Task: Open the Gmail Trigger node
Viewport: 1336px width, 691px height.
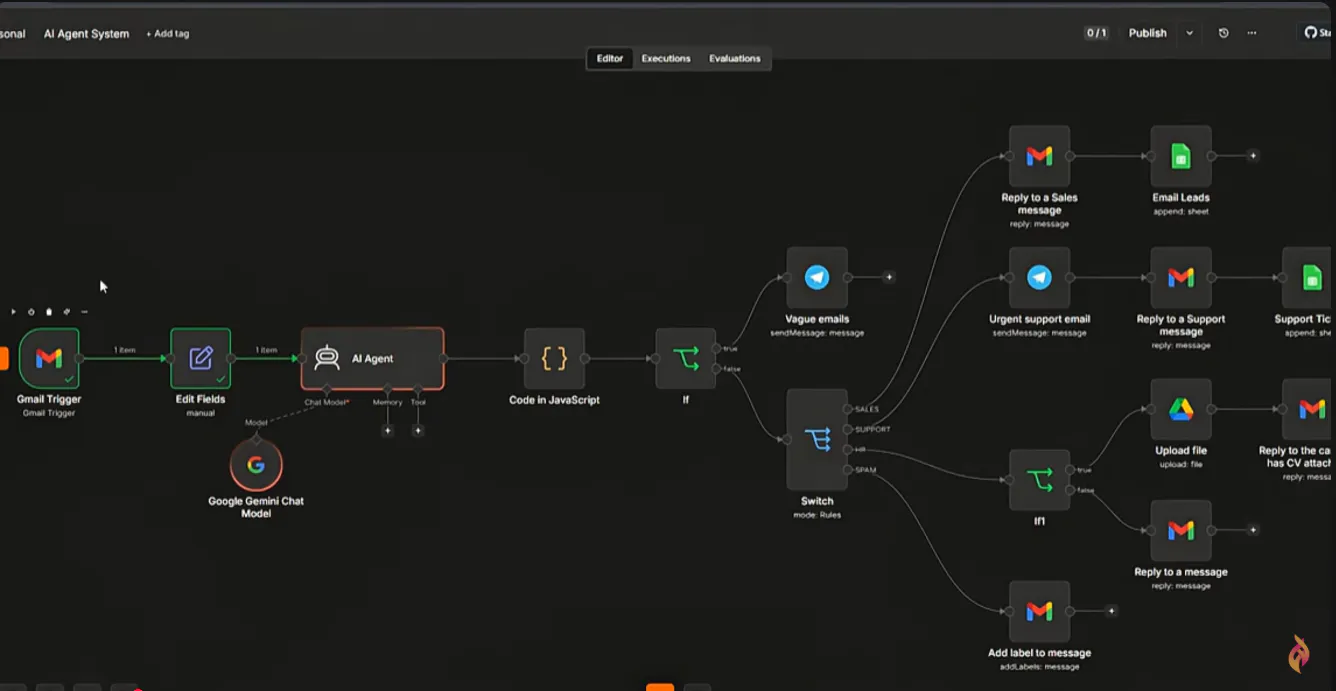Action: 49,358
